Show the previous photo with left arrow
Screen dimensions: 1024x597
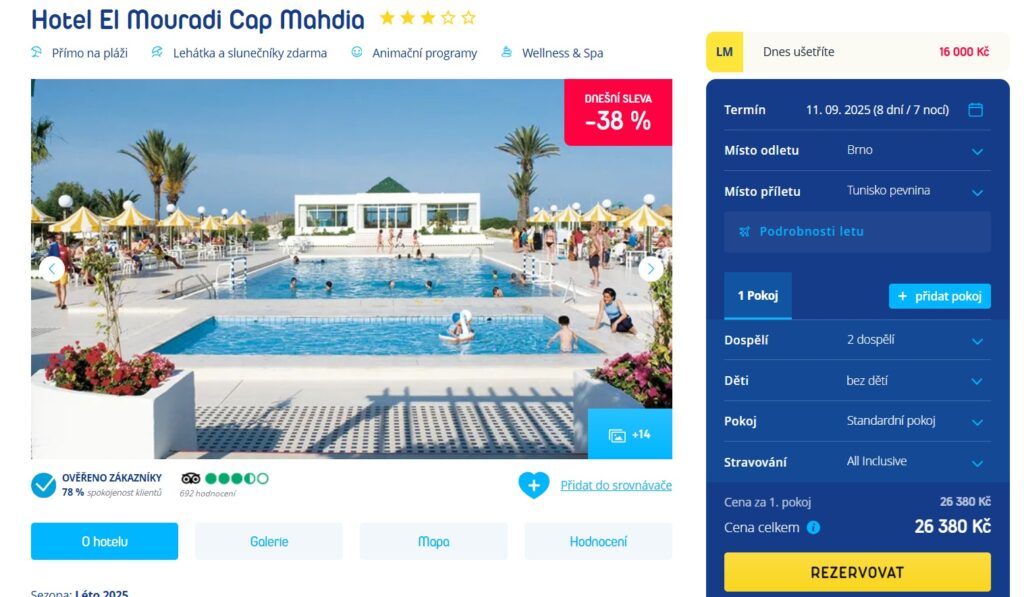pyautogui.click(x=52, y=268)
